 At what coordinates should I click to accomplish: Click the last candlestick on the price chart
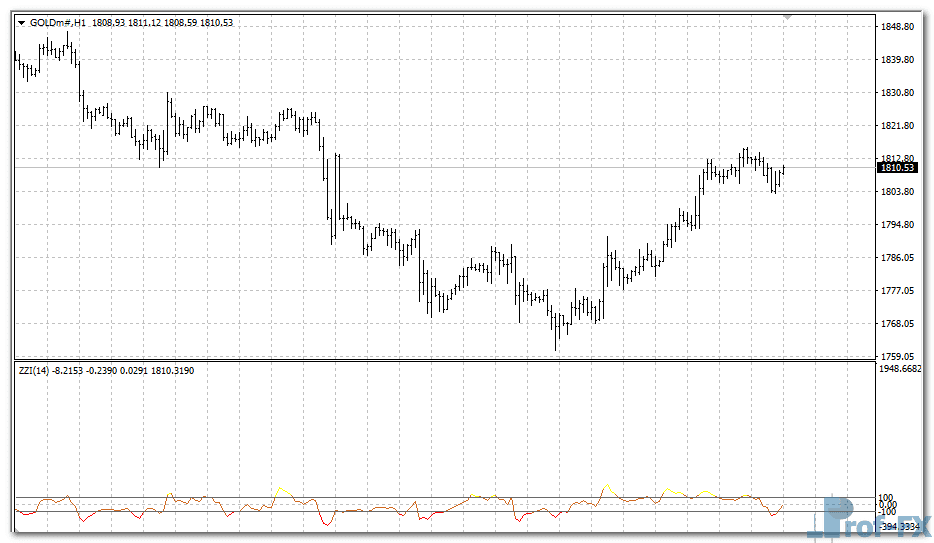[x=783, y=172]
